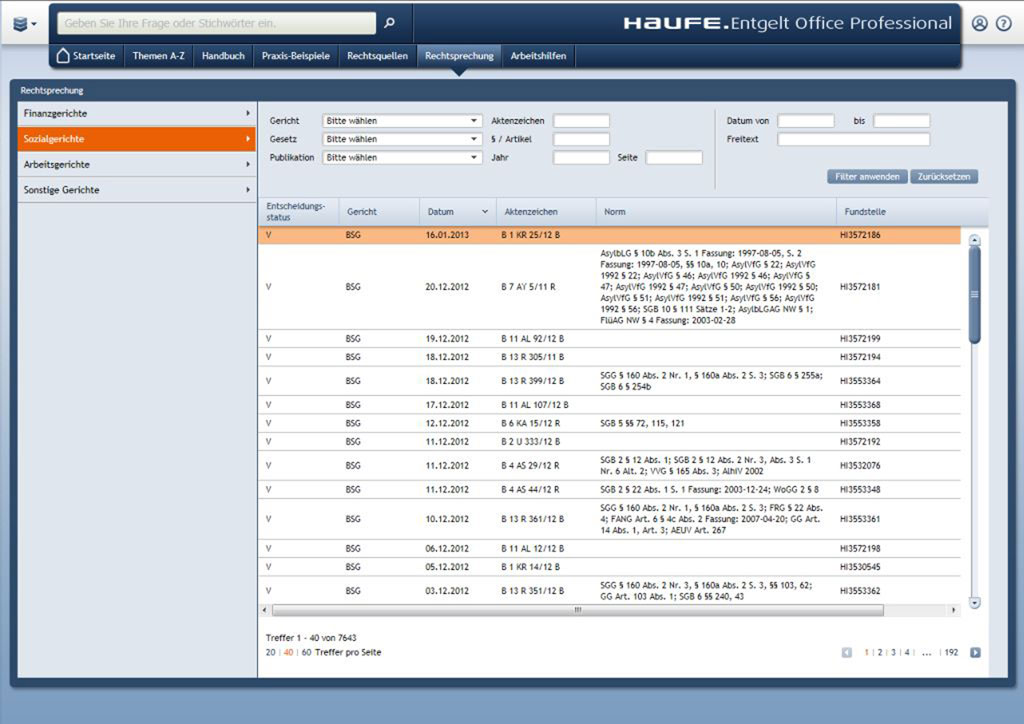The height and width of the screenshot is (724, 1024).
Task: Click the search magnifier icon
Action: coord(390,24)
